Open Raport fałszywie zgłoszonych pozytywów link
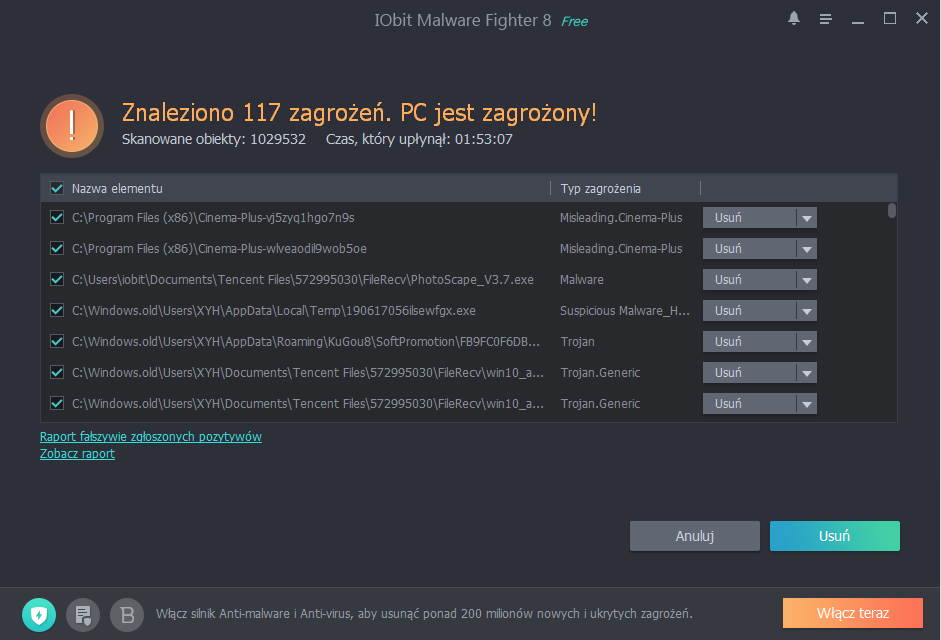 pos(151,436)
